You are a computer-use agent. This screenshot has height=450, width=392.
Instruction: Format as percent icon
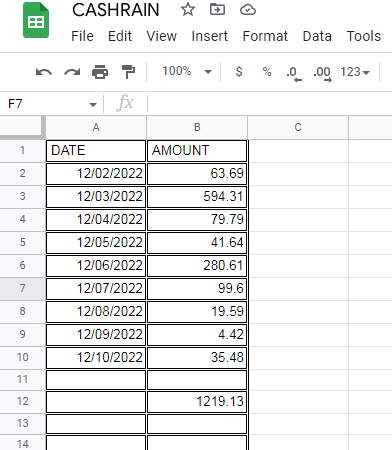[x=267, y=72]
